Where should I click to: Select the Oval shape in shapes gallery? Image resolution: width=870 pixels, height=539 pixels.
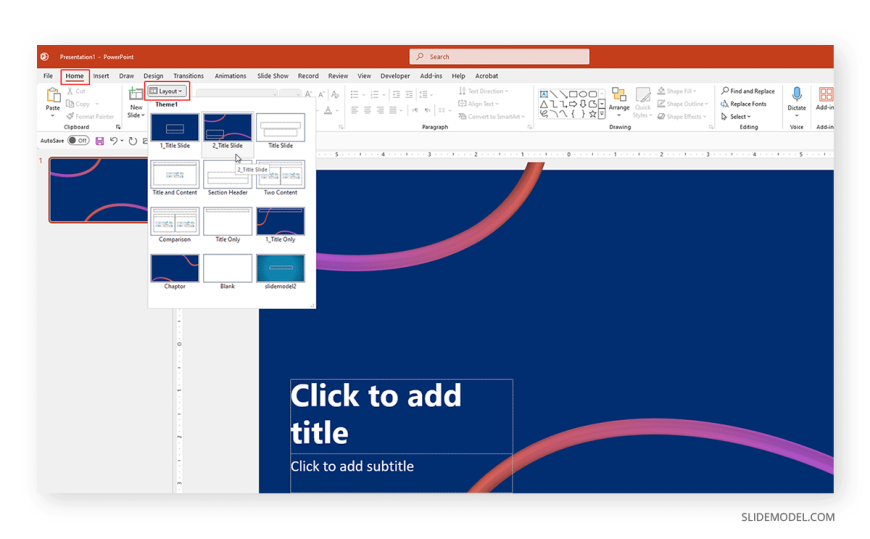click(x=583, y=94)
